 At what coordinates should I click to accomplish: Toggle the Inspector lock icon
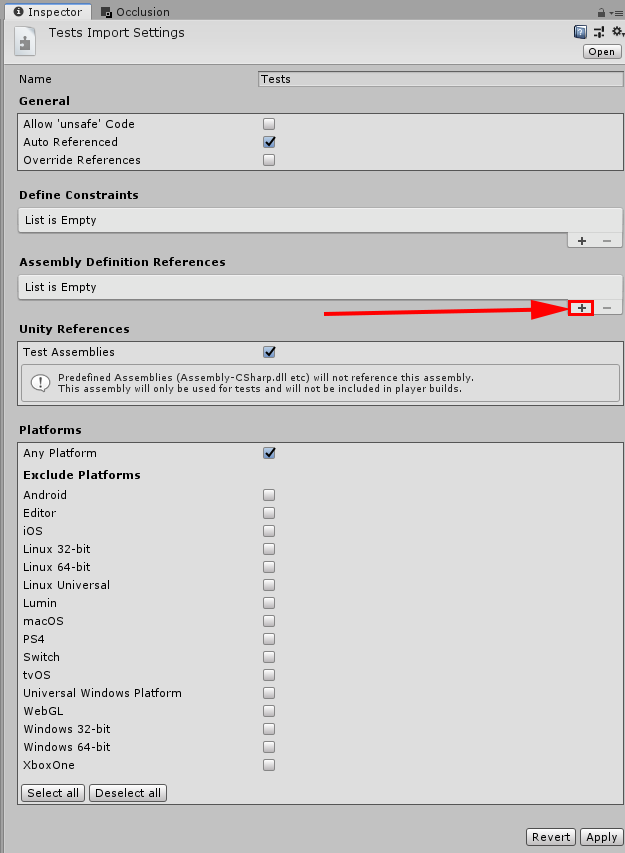pyautogui.click(x=601, y=12)
